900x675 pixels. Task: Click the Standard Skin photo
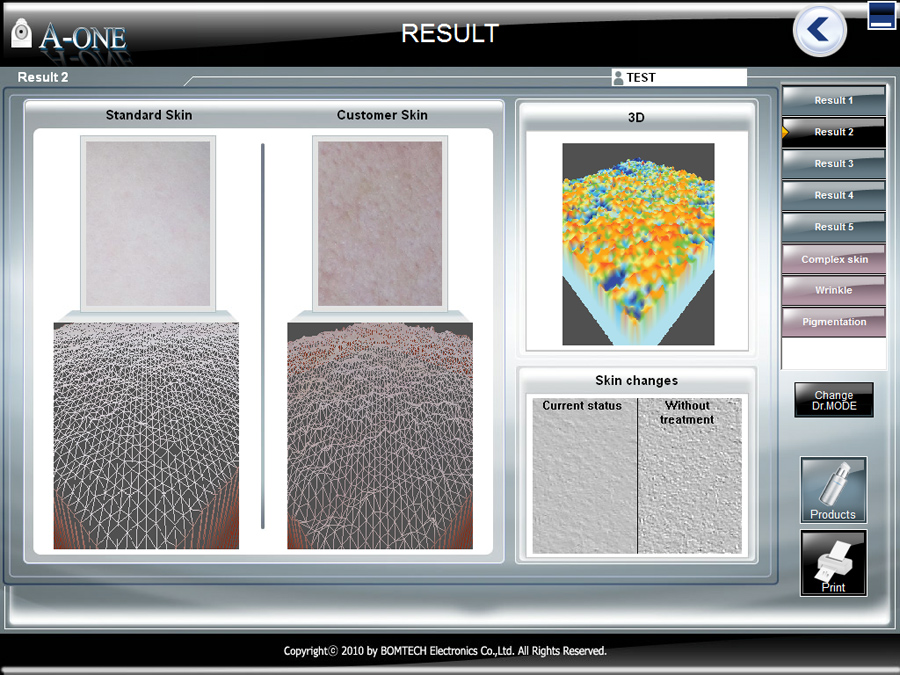148,223
